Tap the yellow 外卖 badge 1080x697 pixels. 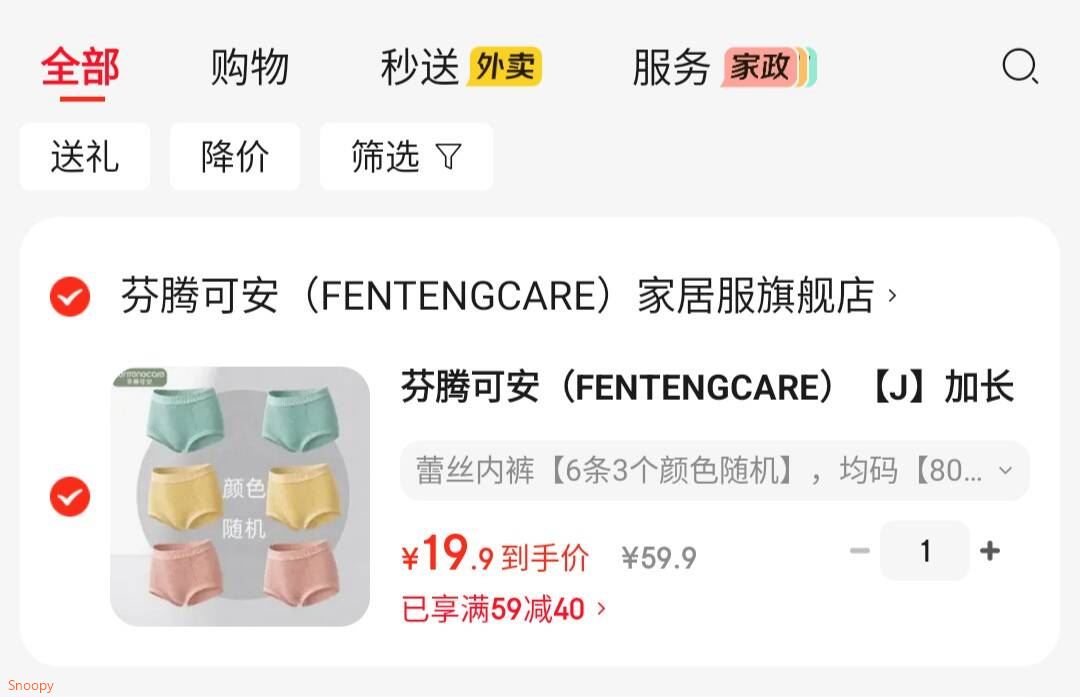point(504,67)
